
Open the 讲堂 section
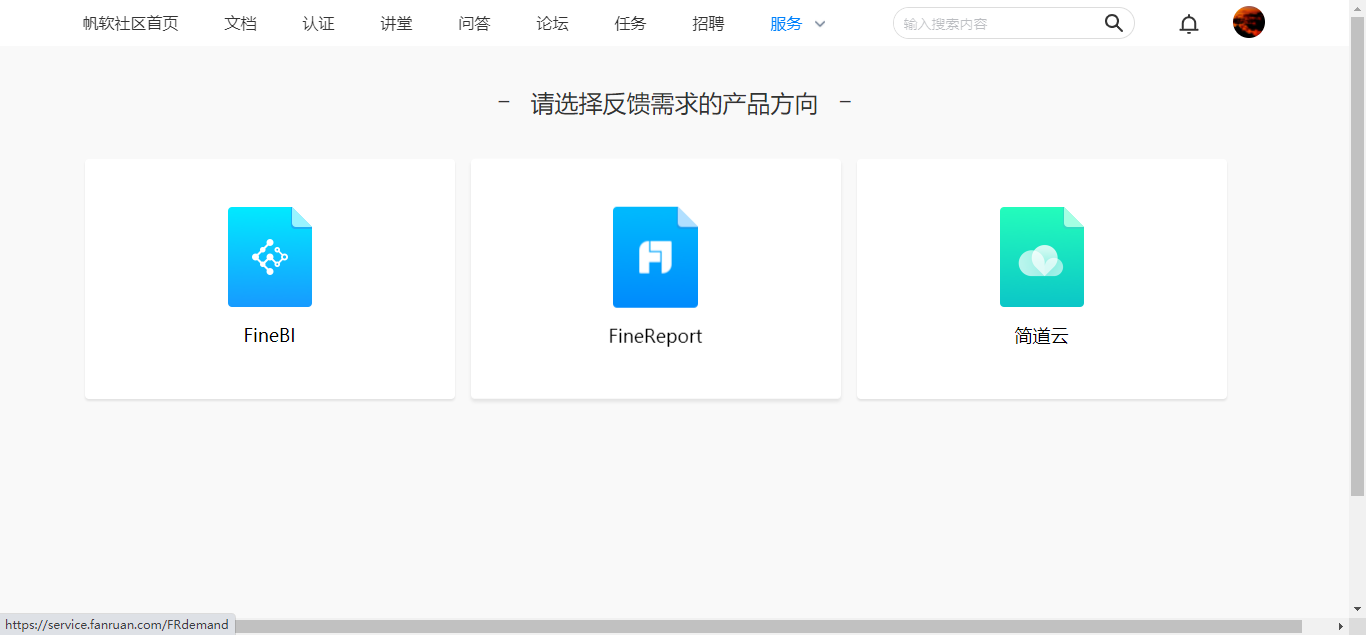pos(397,23)
